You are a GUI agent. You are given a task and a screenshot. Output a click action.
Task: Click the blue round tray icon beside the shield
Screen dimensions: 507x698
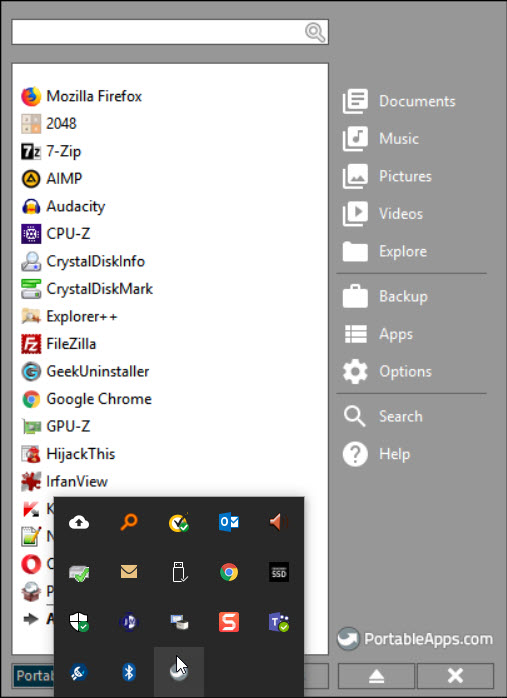[x=129, y=622]
